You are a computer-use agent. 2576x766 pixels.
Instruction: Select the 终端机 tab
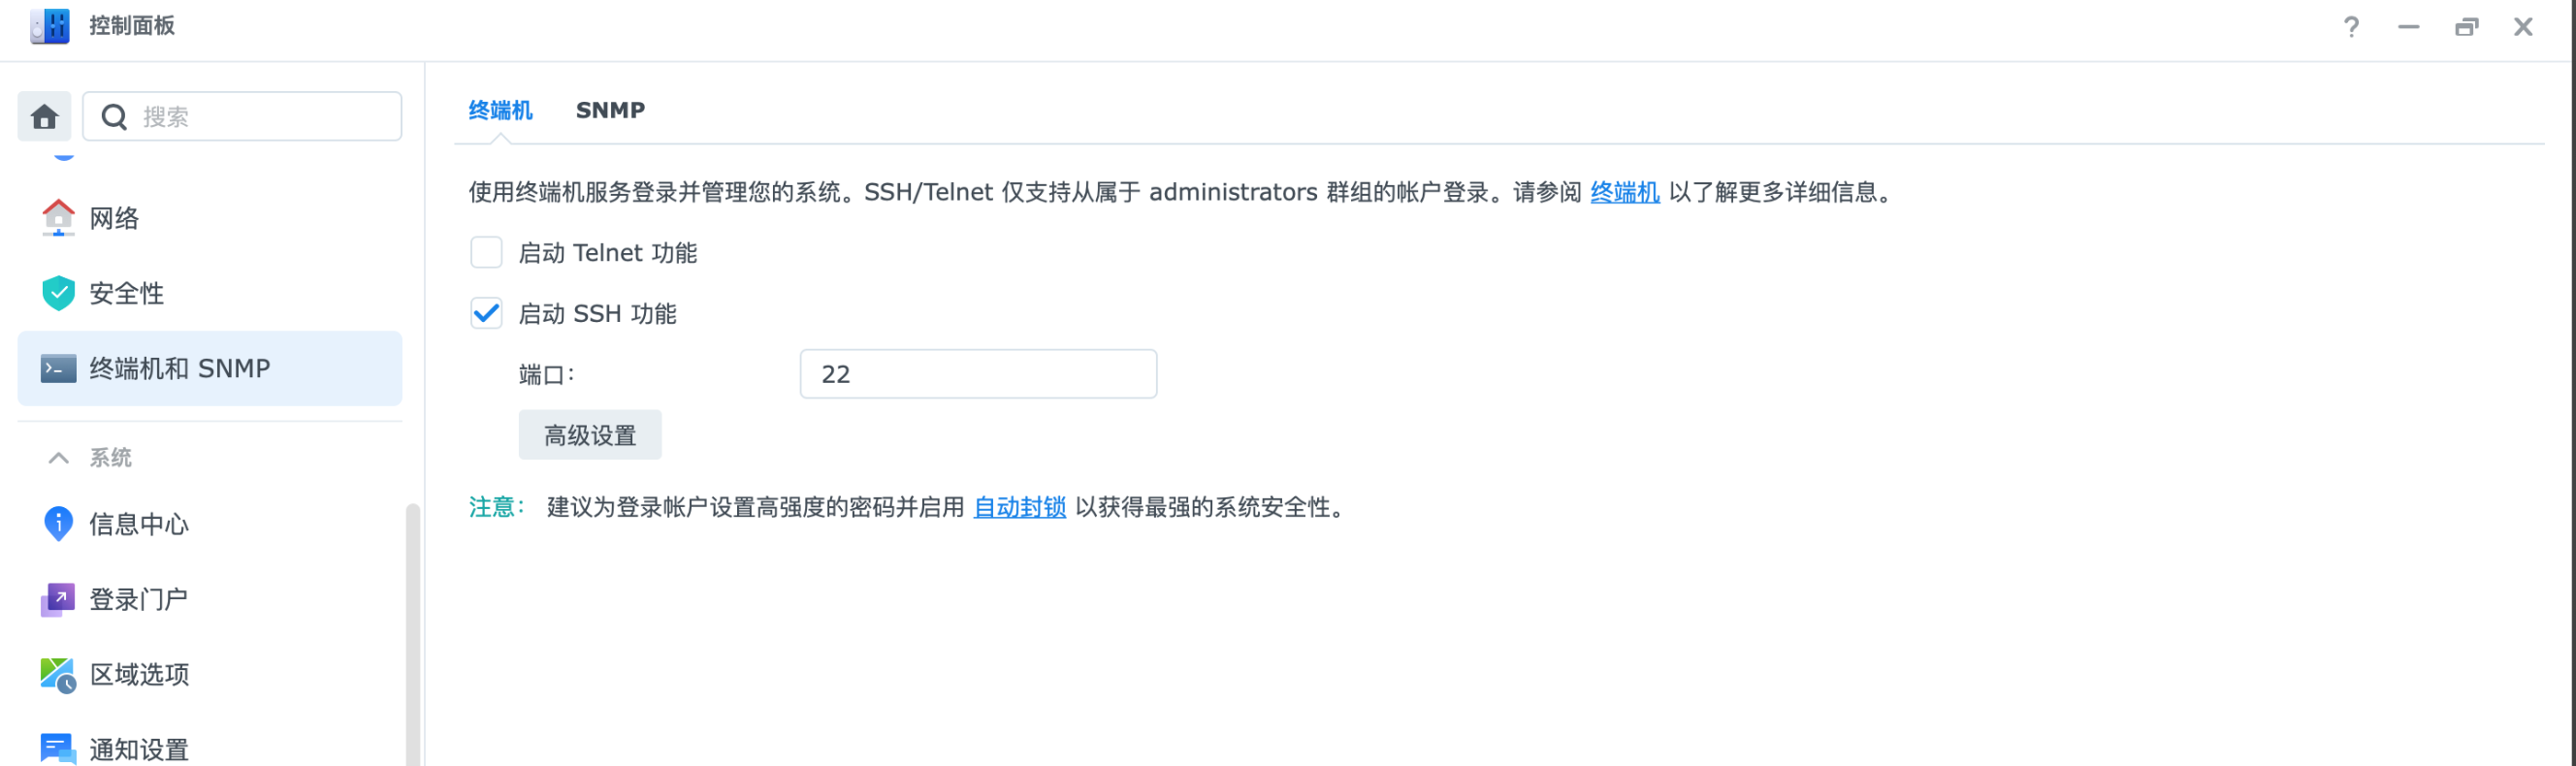[x=500, y=110]
